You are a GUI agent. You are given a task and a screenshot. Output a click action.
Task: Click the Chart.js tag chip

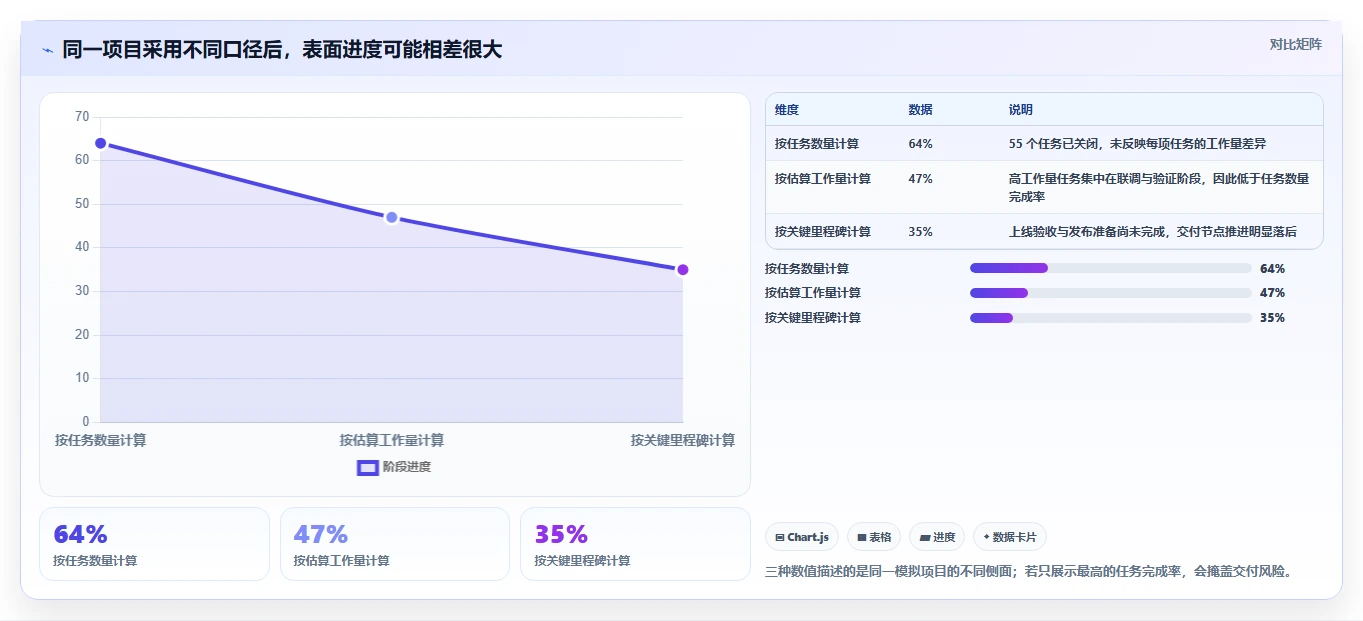[x=802, y=537]
